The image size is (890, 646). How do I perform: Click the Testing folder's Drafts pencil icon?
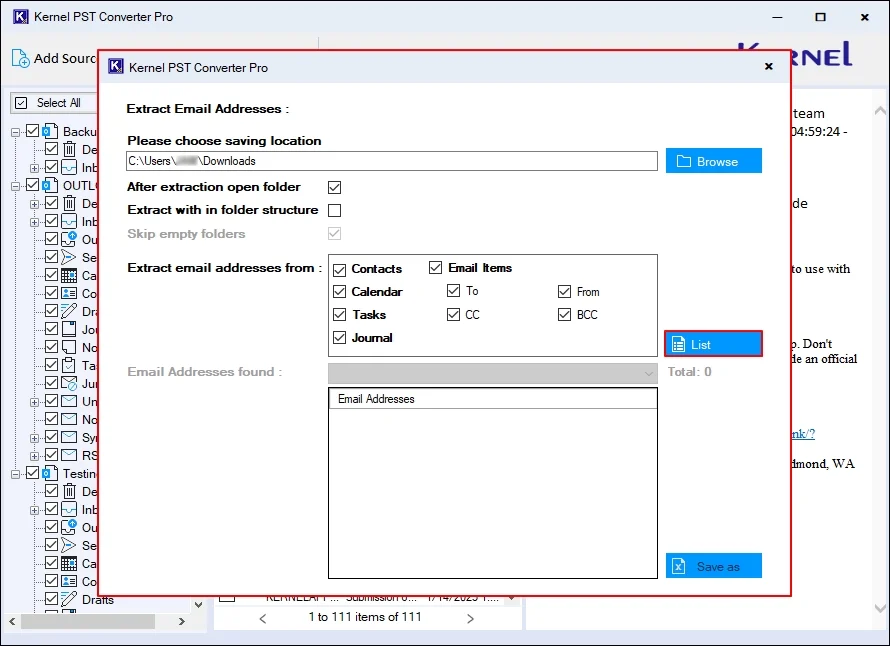click(x=69, y=599)
